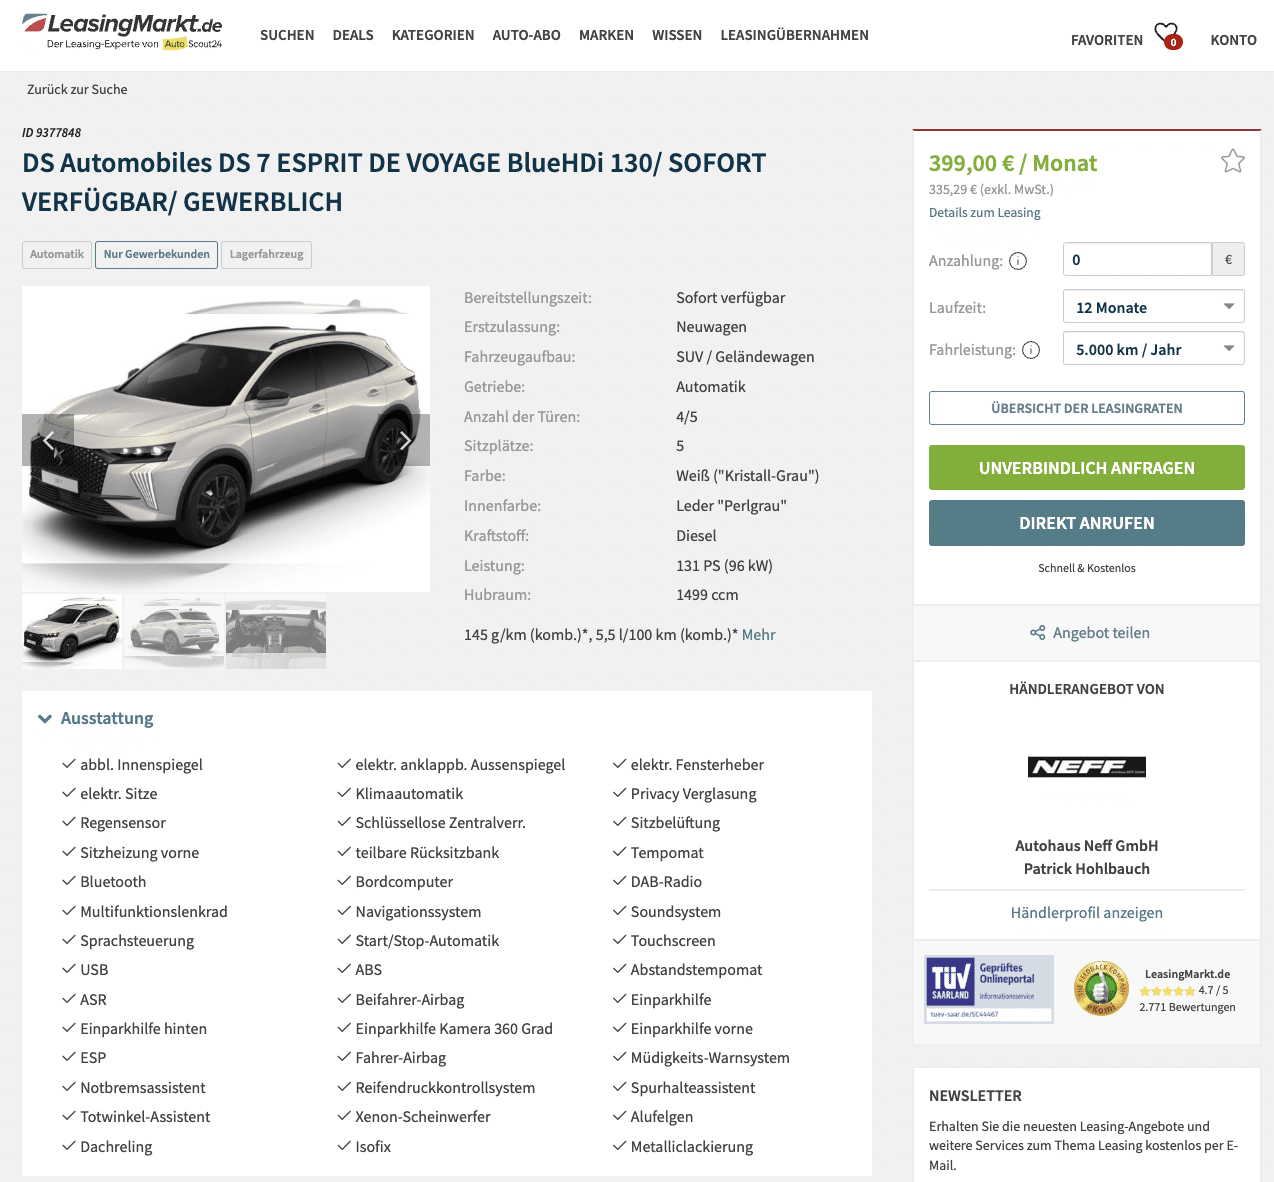Go to previous car image arrow
Viewport: 1274px width, 1182px height.
click(48, 440)
